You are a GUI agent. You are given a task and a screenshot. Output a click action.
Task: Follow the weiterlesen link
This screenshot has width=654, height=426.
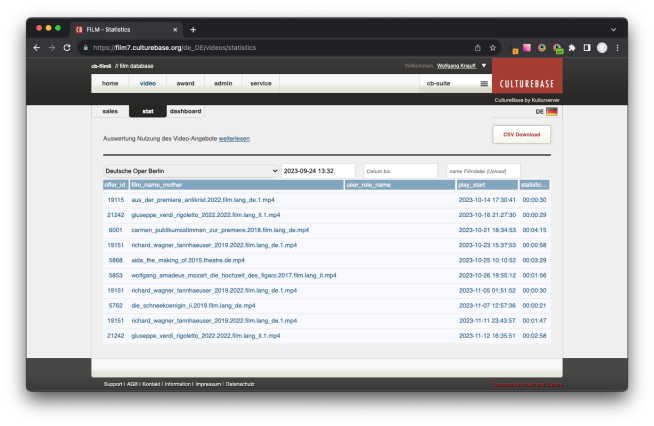point(234,138)
